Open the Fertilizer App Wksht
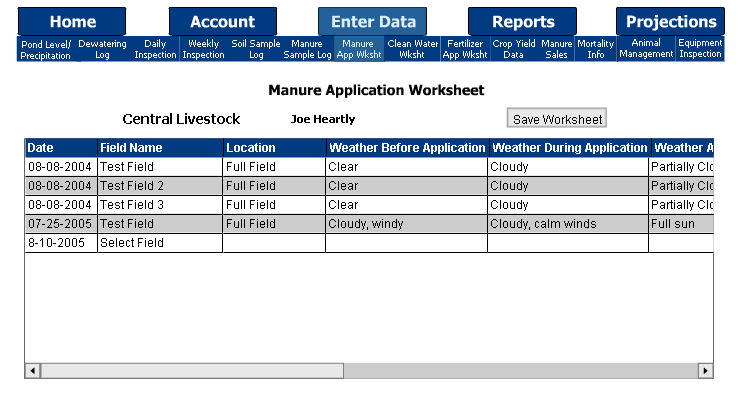The image size is (746, 400). tap(465, 49)
